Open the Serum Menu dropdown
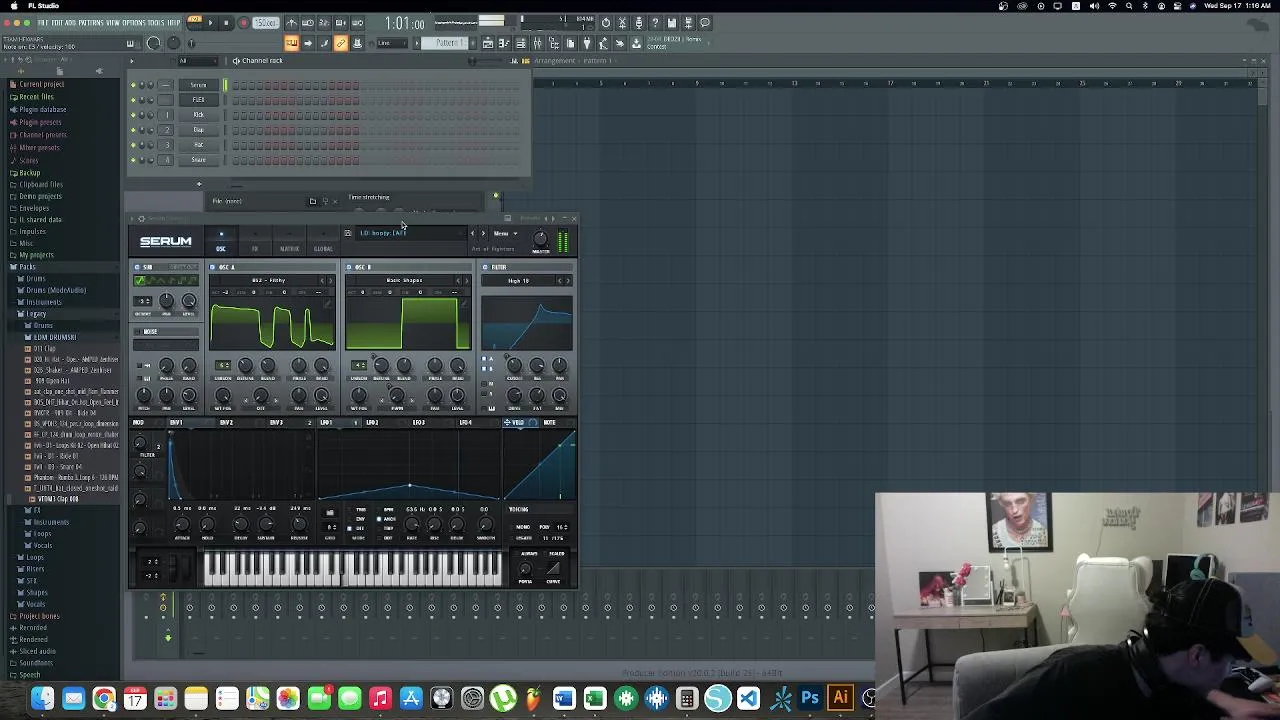 (504, 234)
